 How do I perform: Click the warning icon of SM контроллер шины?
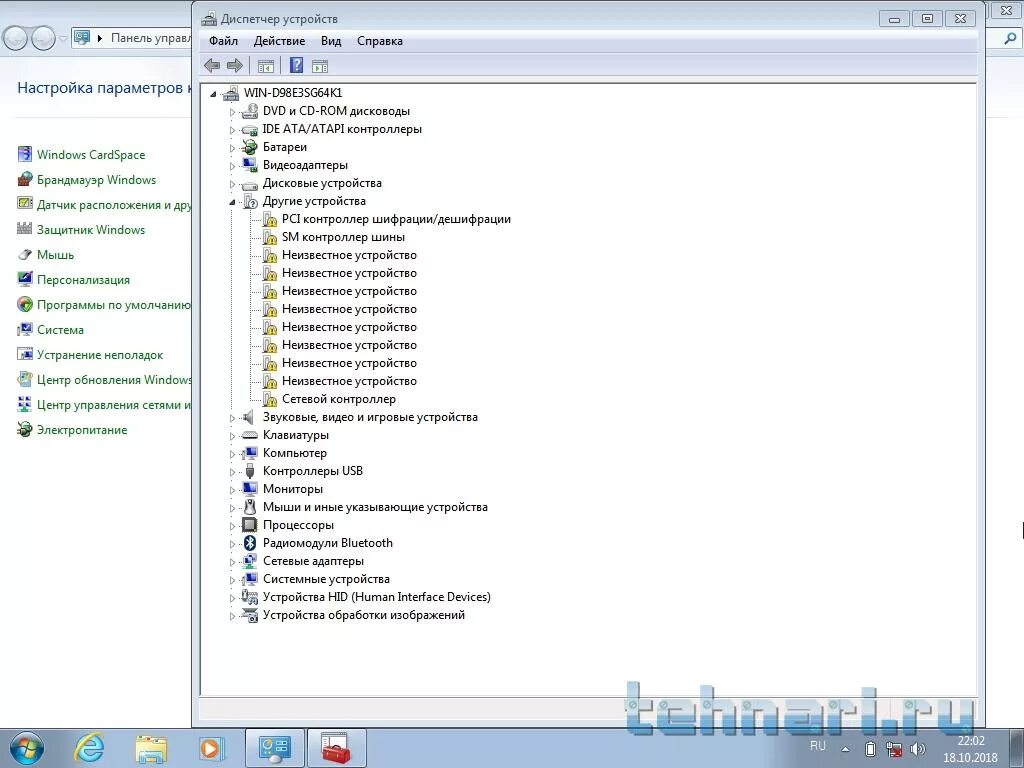tap(270, 237)
